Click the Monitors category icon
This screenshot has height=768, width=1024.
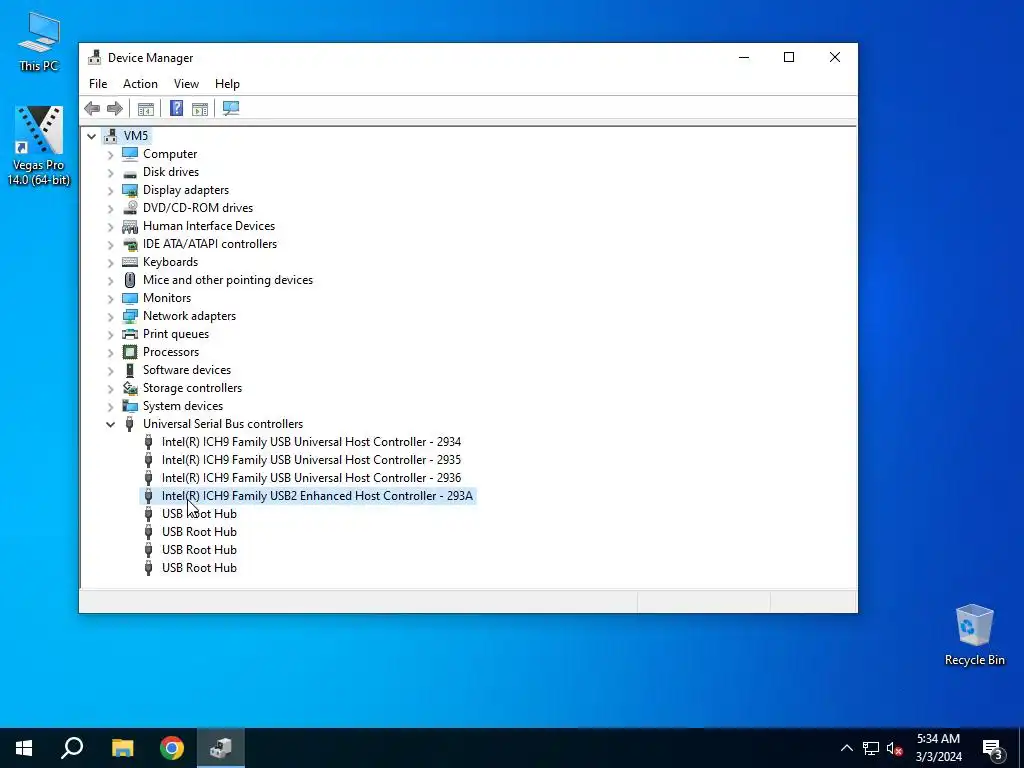[130, 298]
